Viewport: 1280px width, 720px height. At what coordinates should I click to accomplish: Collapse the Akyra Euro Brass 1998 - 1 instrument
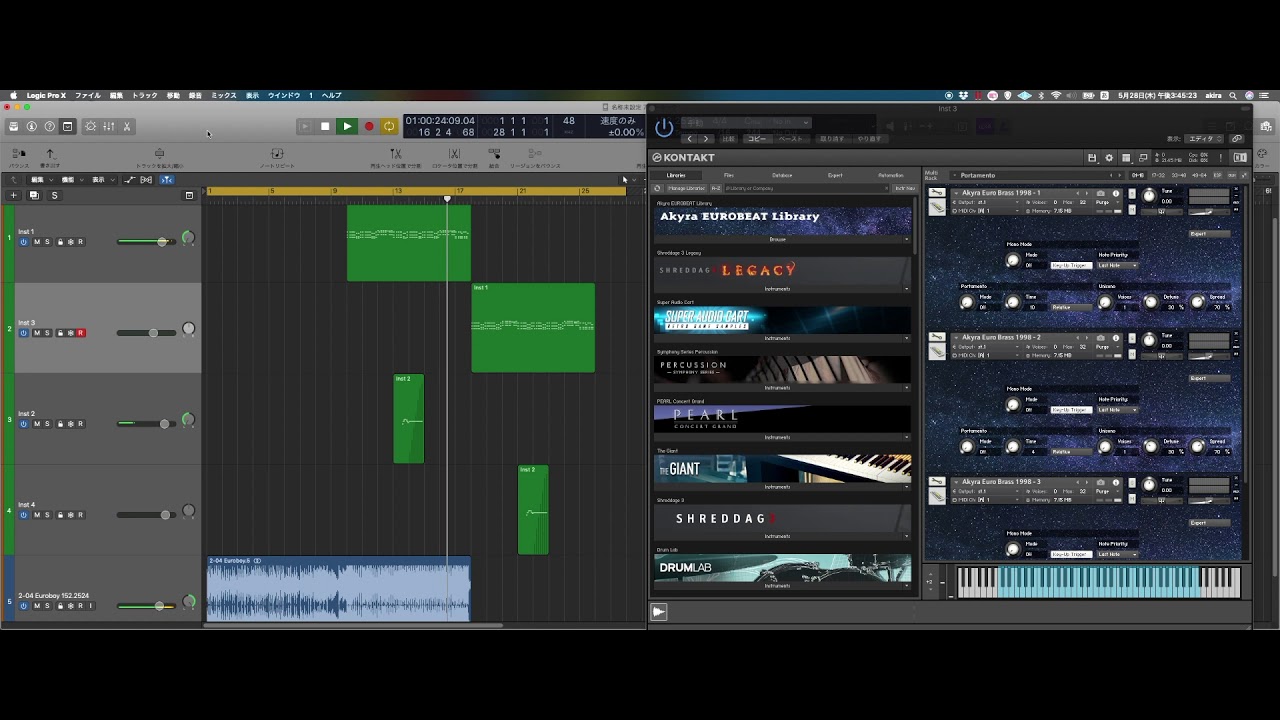point(956,193)
